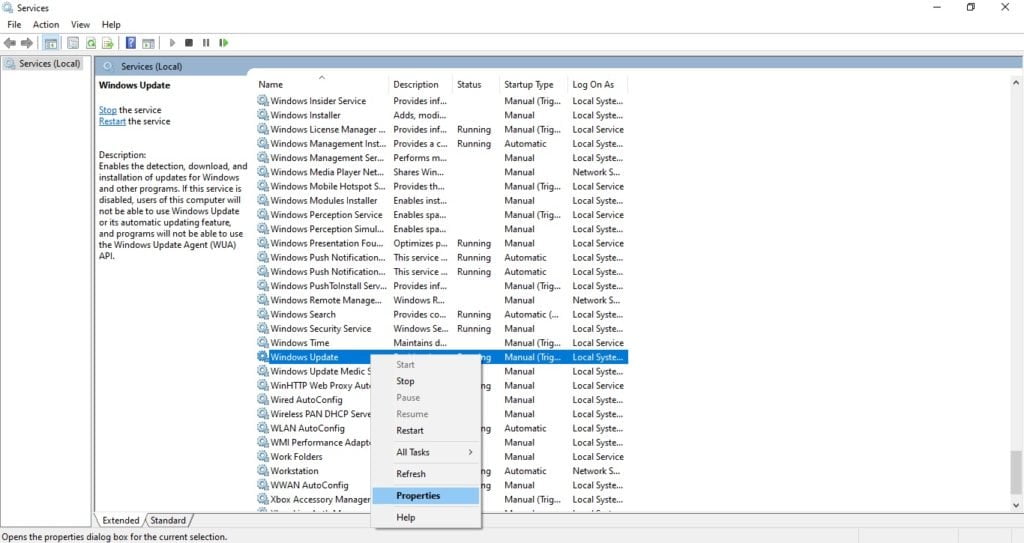The image size is (1024, 543).
Task: Switch to the Extended tab
Action: tap(121, 520)
